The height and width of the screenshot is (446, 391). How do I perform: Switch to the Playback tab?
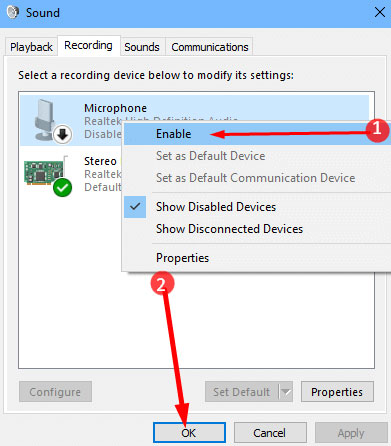[x=31, y=47]
